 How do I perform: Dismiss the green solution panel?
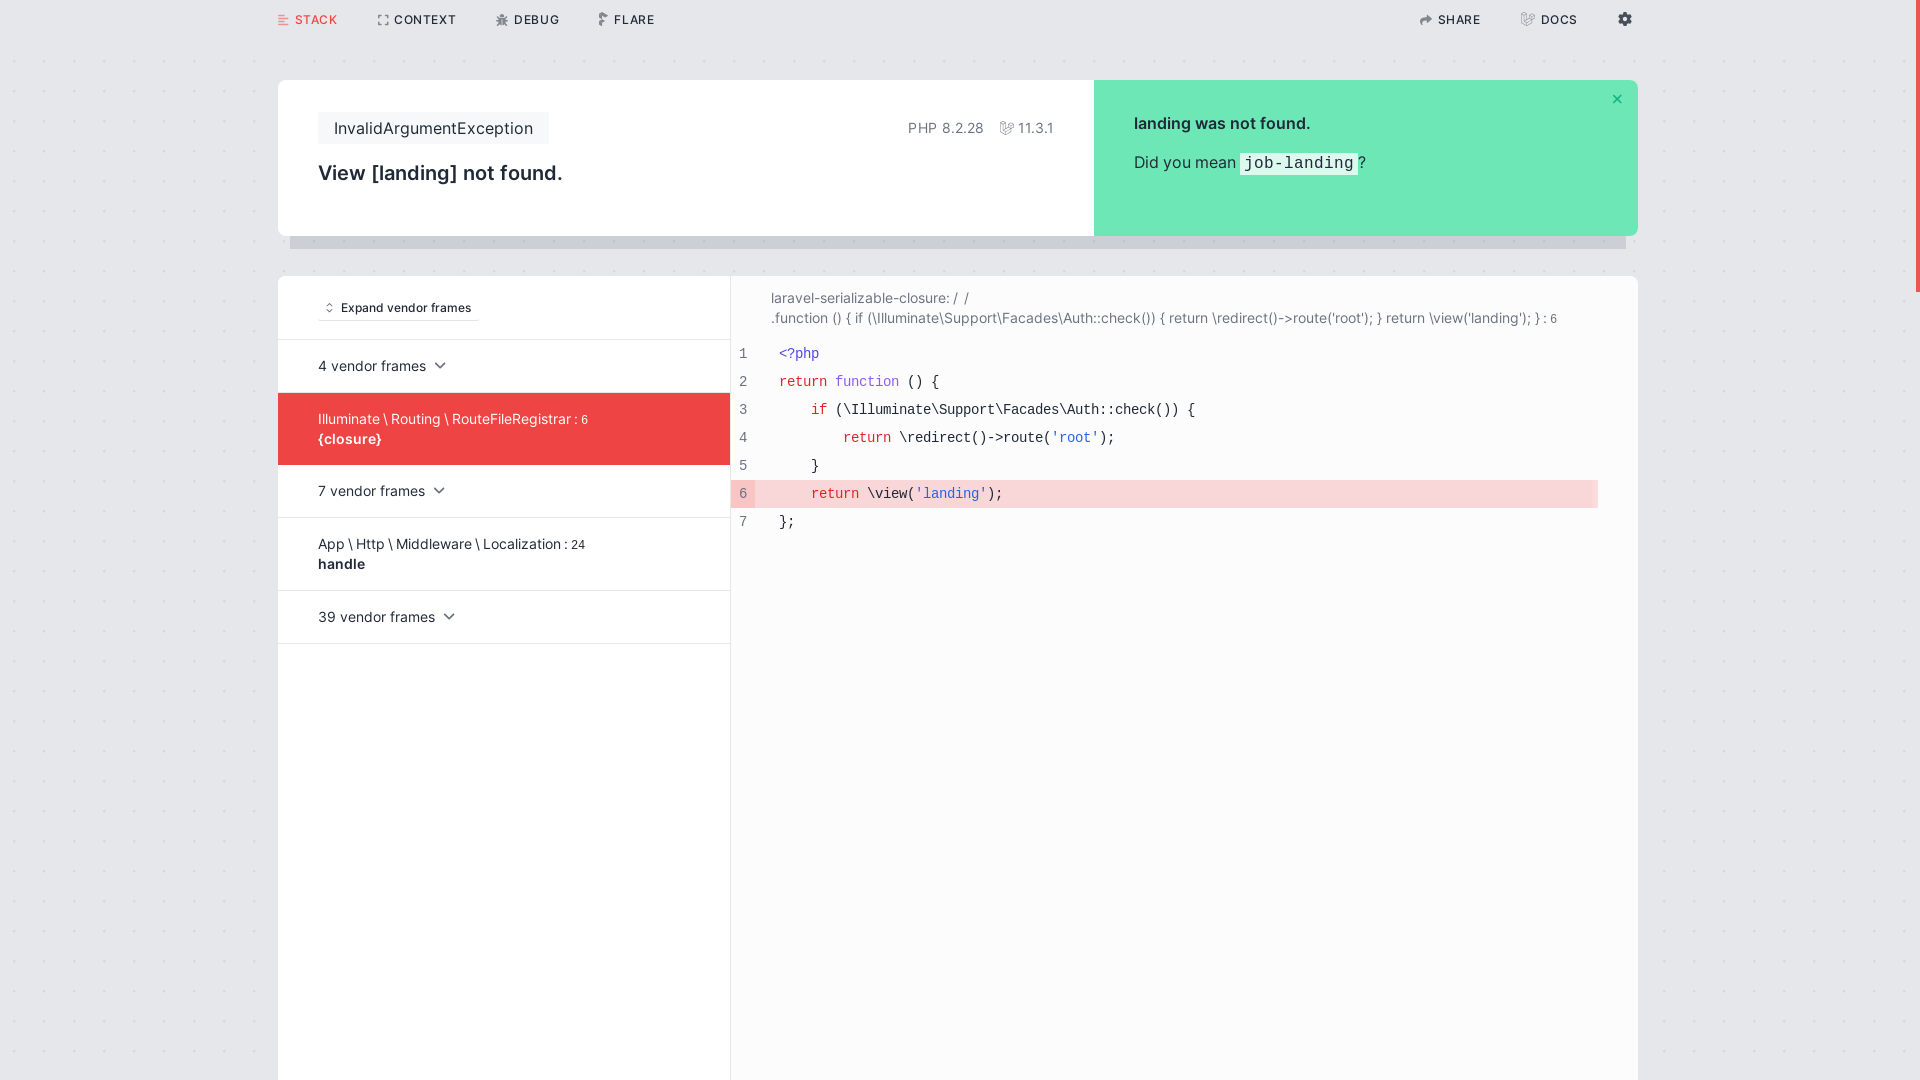(1617, 99)
